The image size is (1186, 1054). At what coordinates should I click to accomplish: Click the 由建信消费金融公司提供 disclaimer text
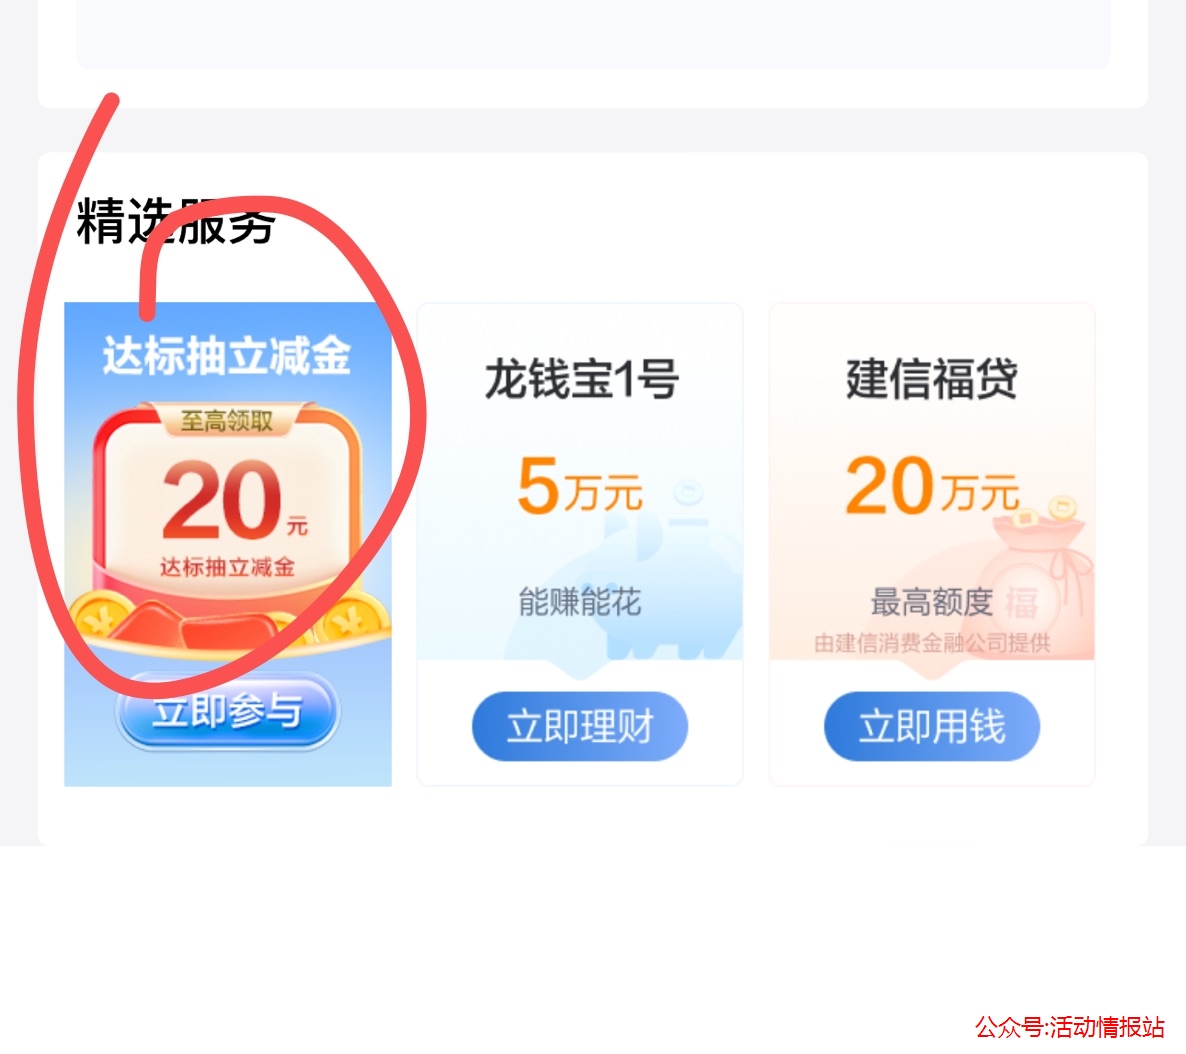tap(932, 643)
